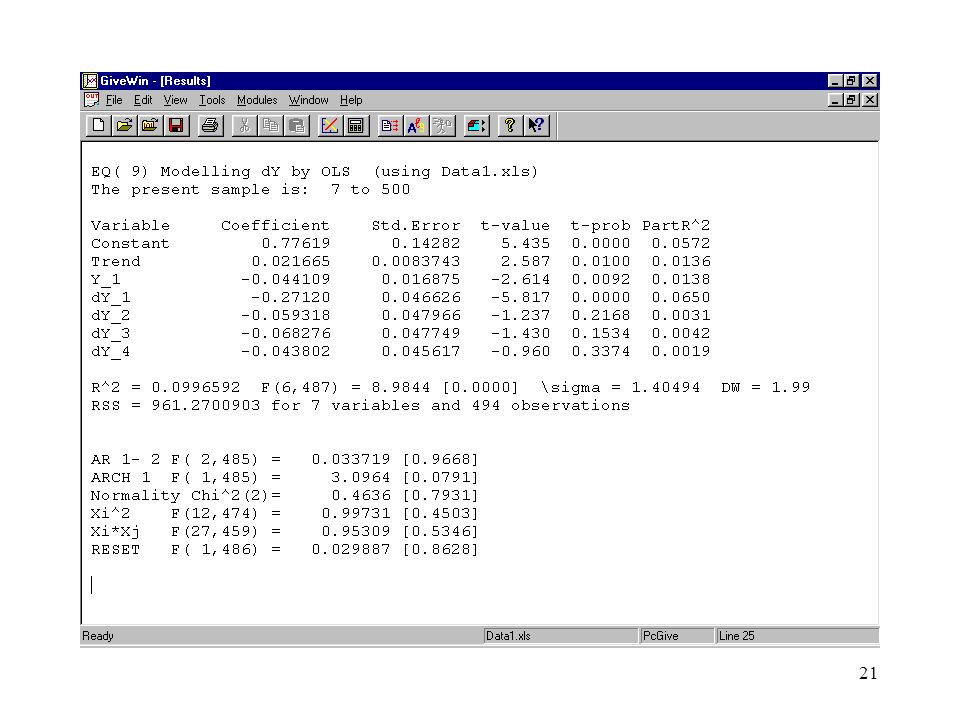Click the Print icon
This screenshot has height=720, width=960.
click(209, 126)
